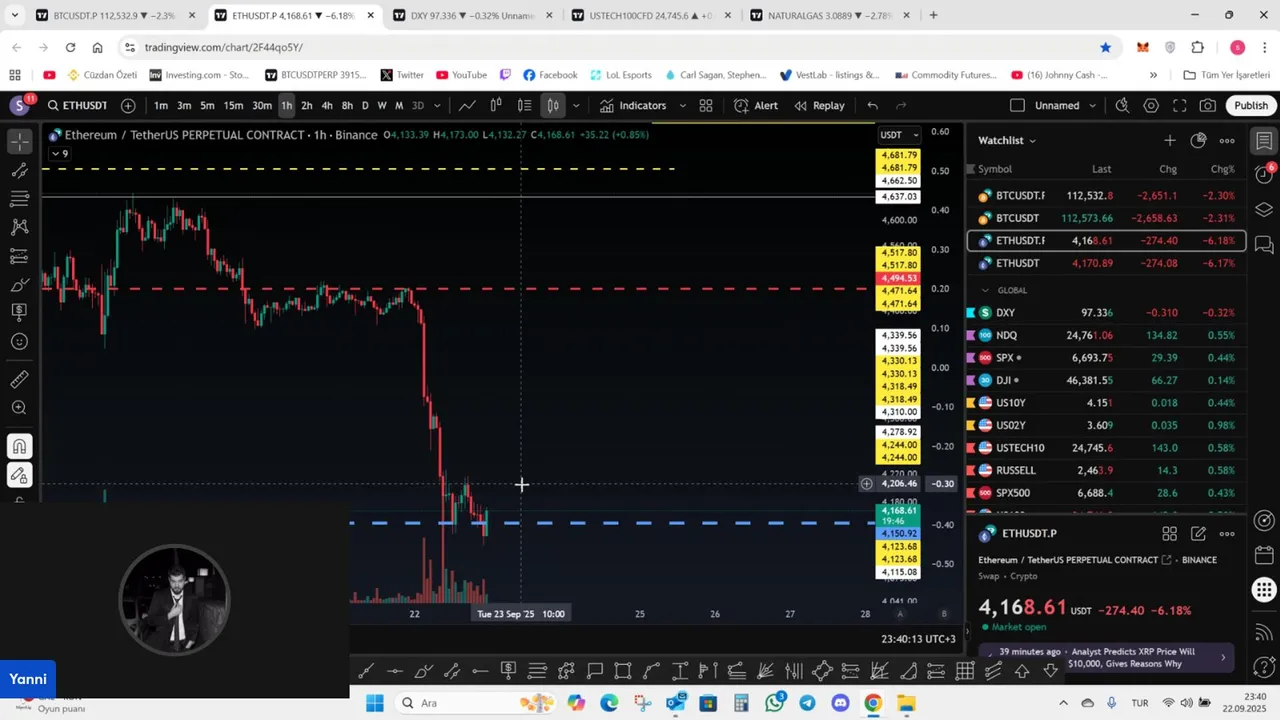Select RUSSELL in the watchlist
1280x720 pixels.
(x=1106, y=470)
